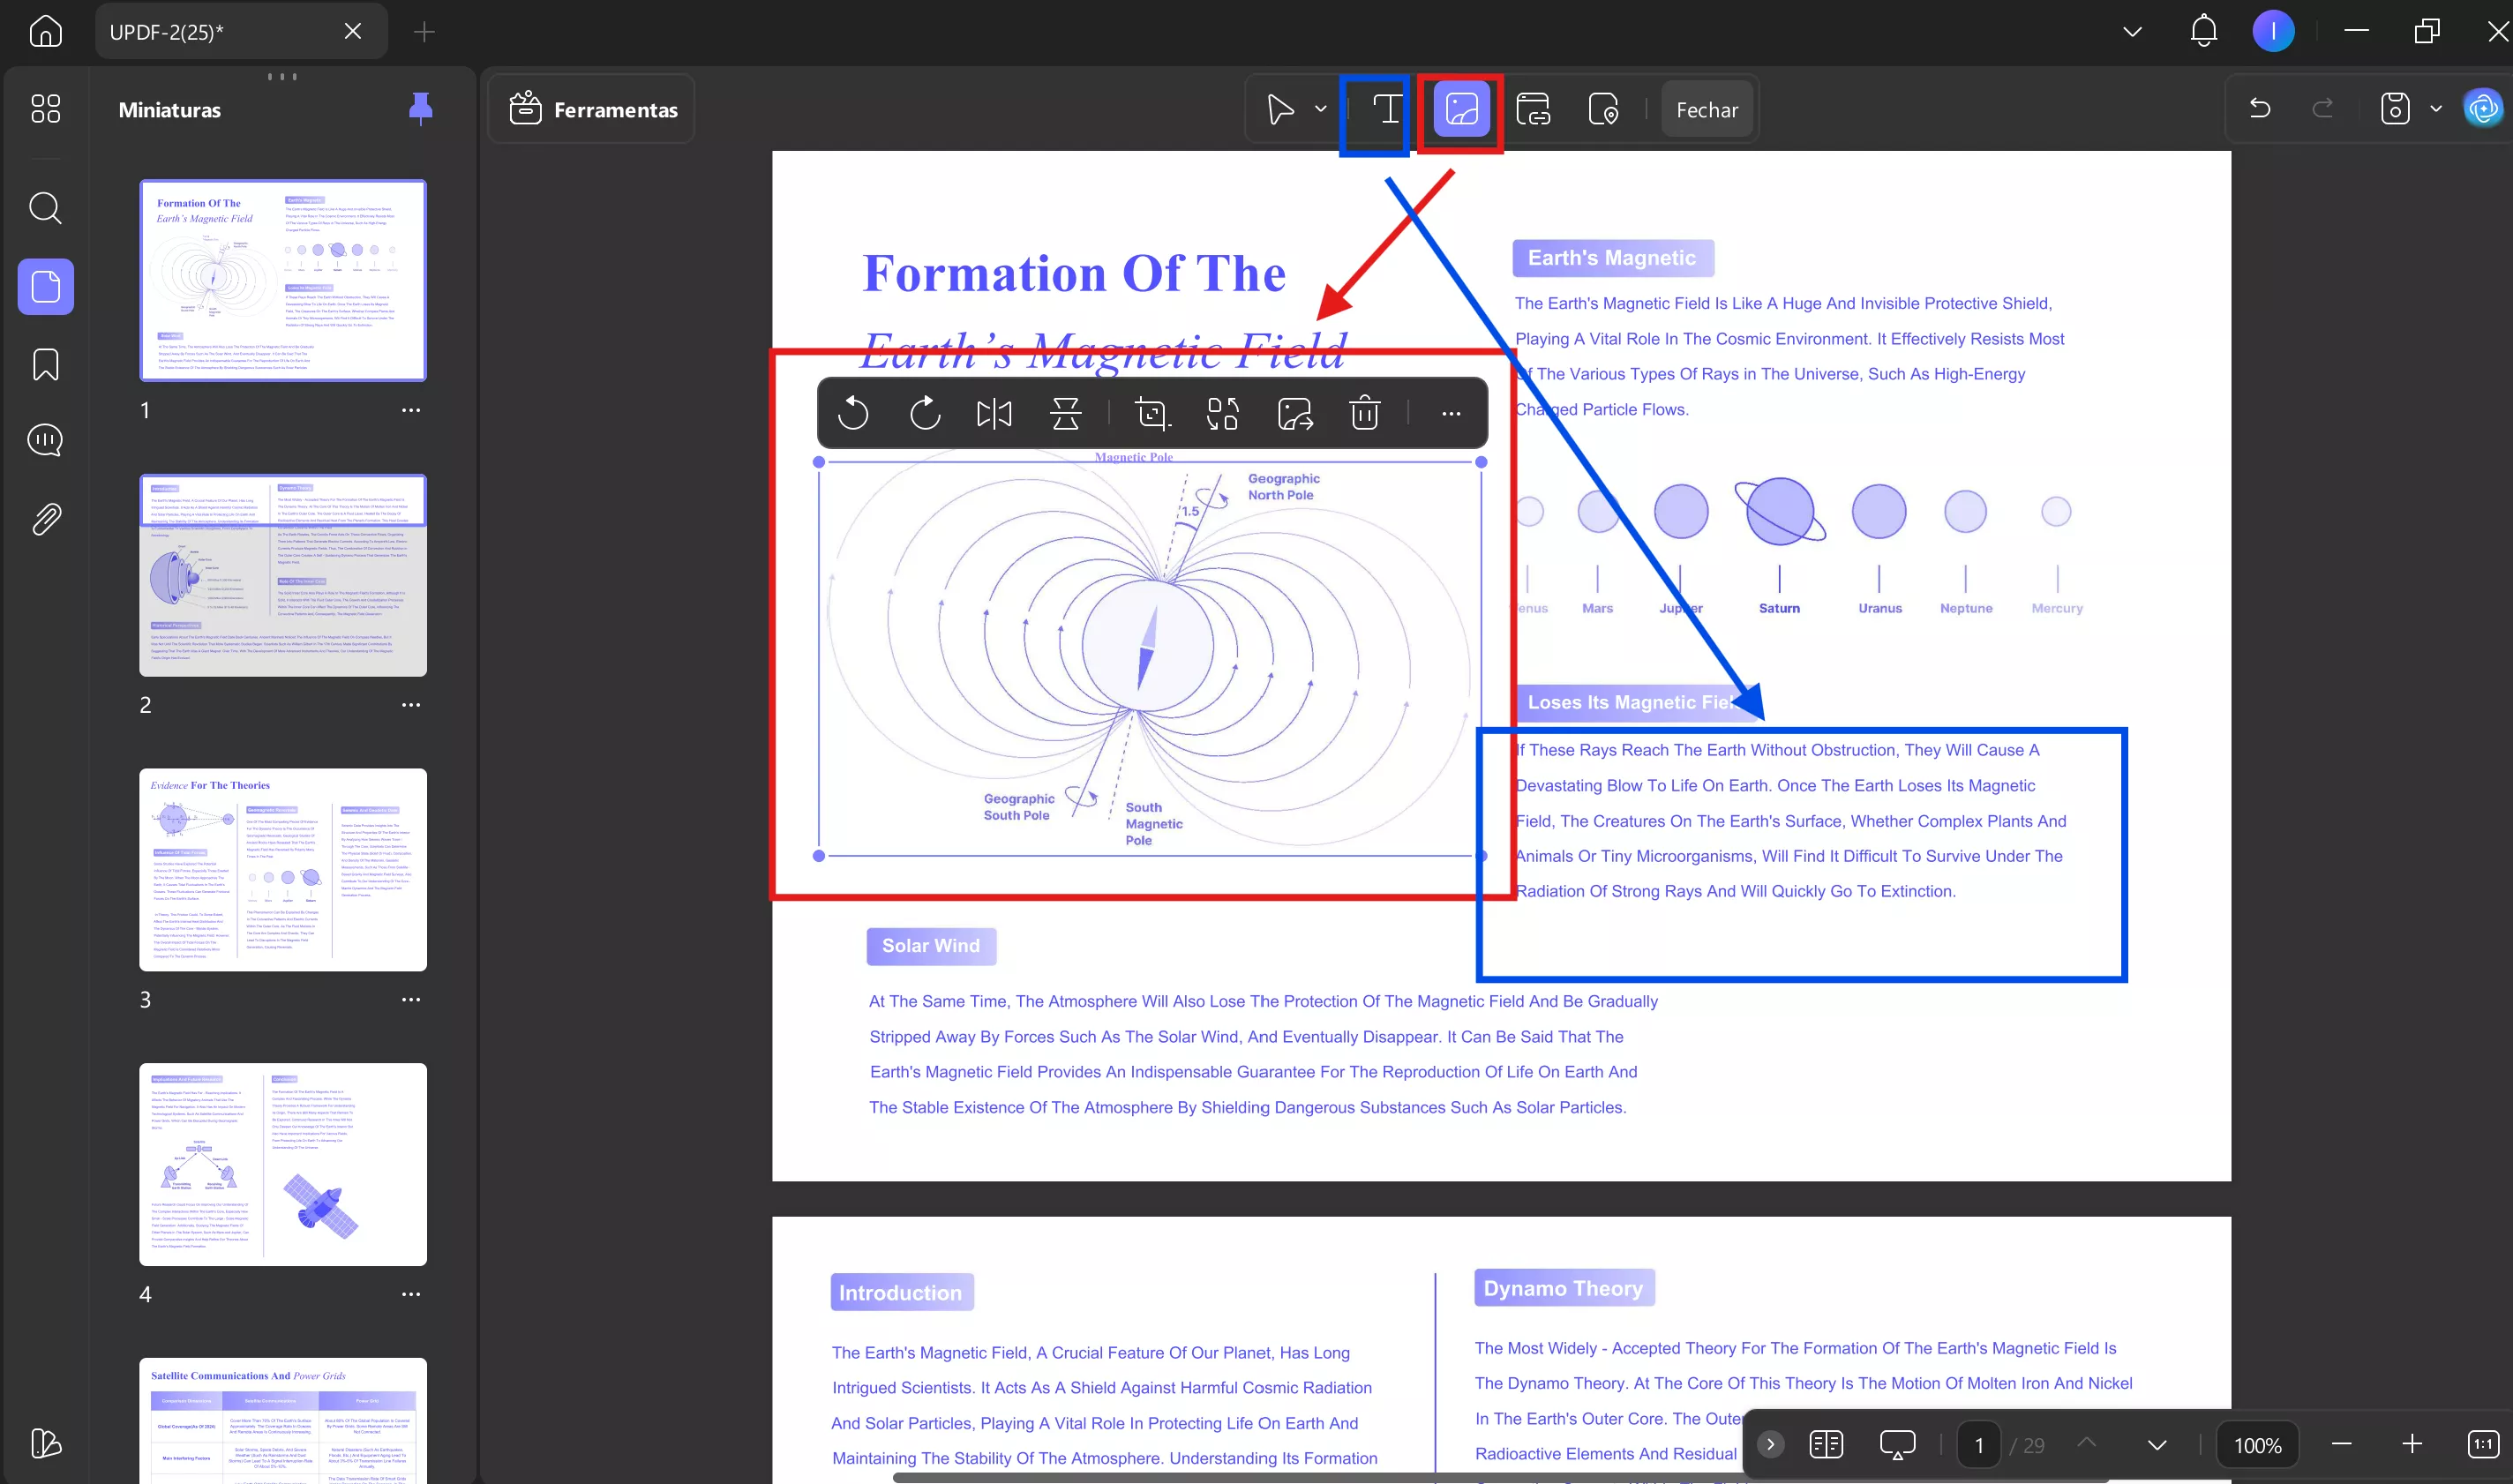Go to the Home screen icon
This screenshot has width=2513, height=1484.
(x=46, y=31)
